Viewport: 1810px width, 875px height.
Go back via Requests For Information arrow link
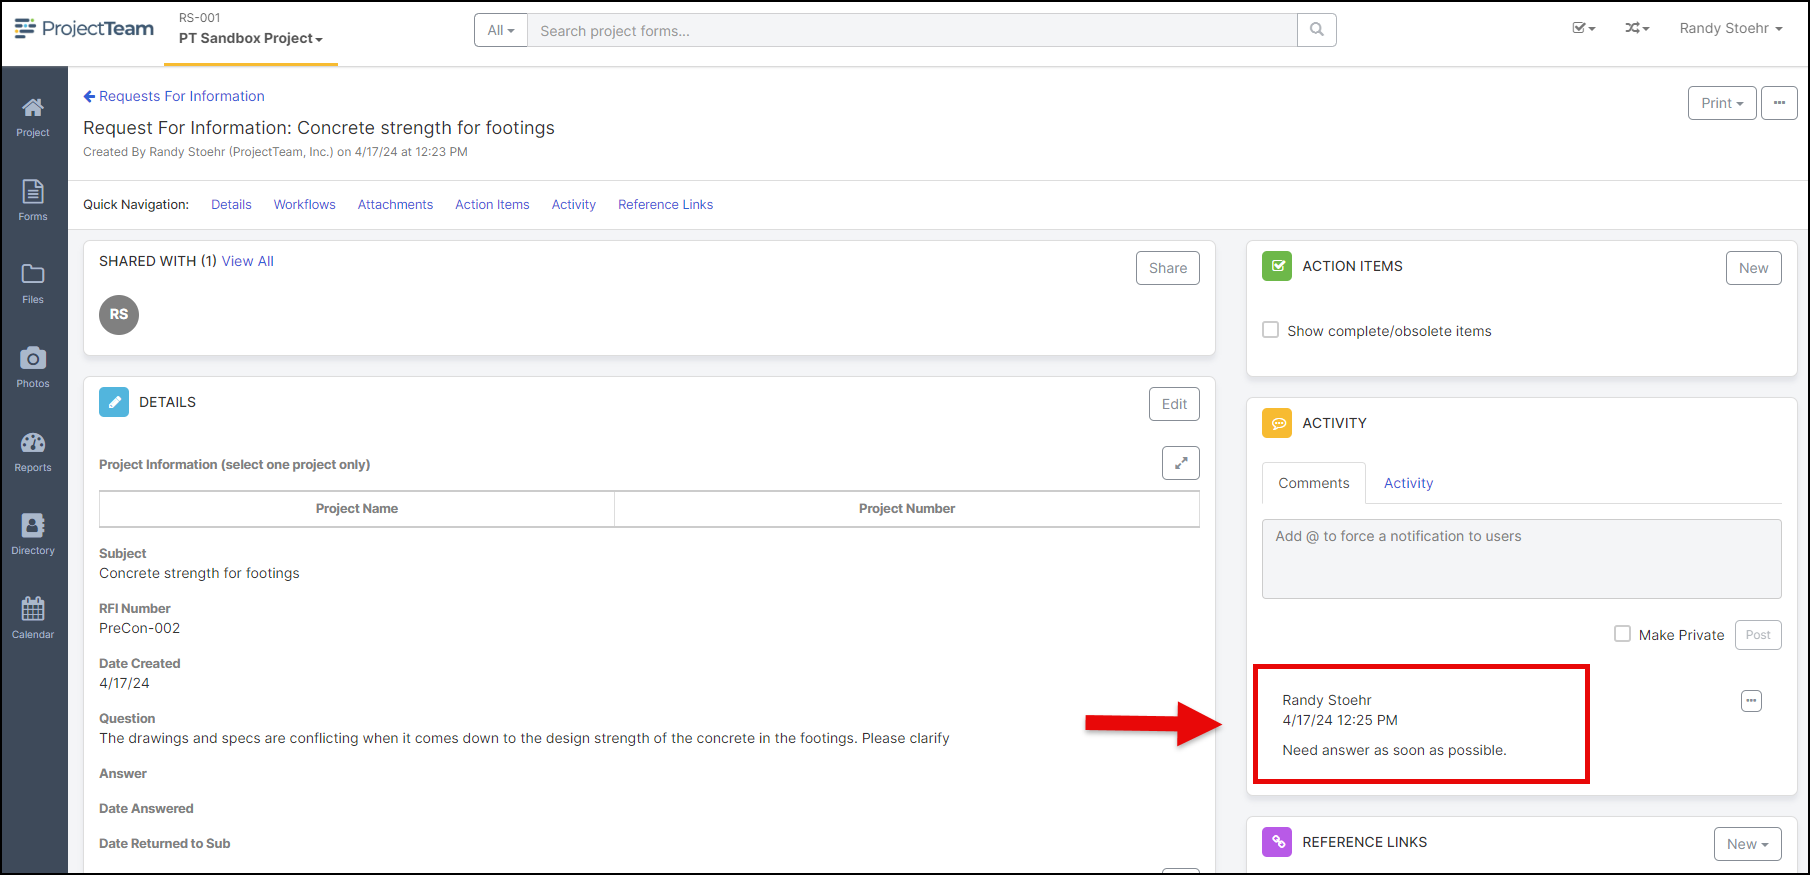[x=174, y=96]
